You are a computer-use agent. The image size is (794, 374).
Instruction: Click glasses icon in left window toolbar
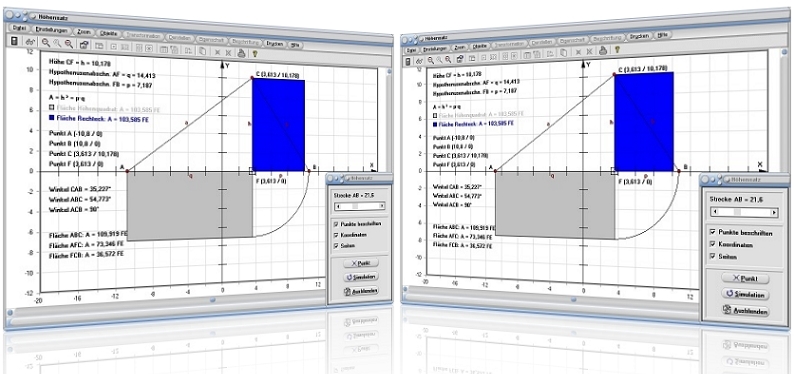coord(29,43)
